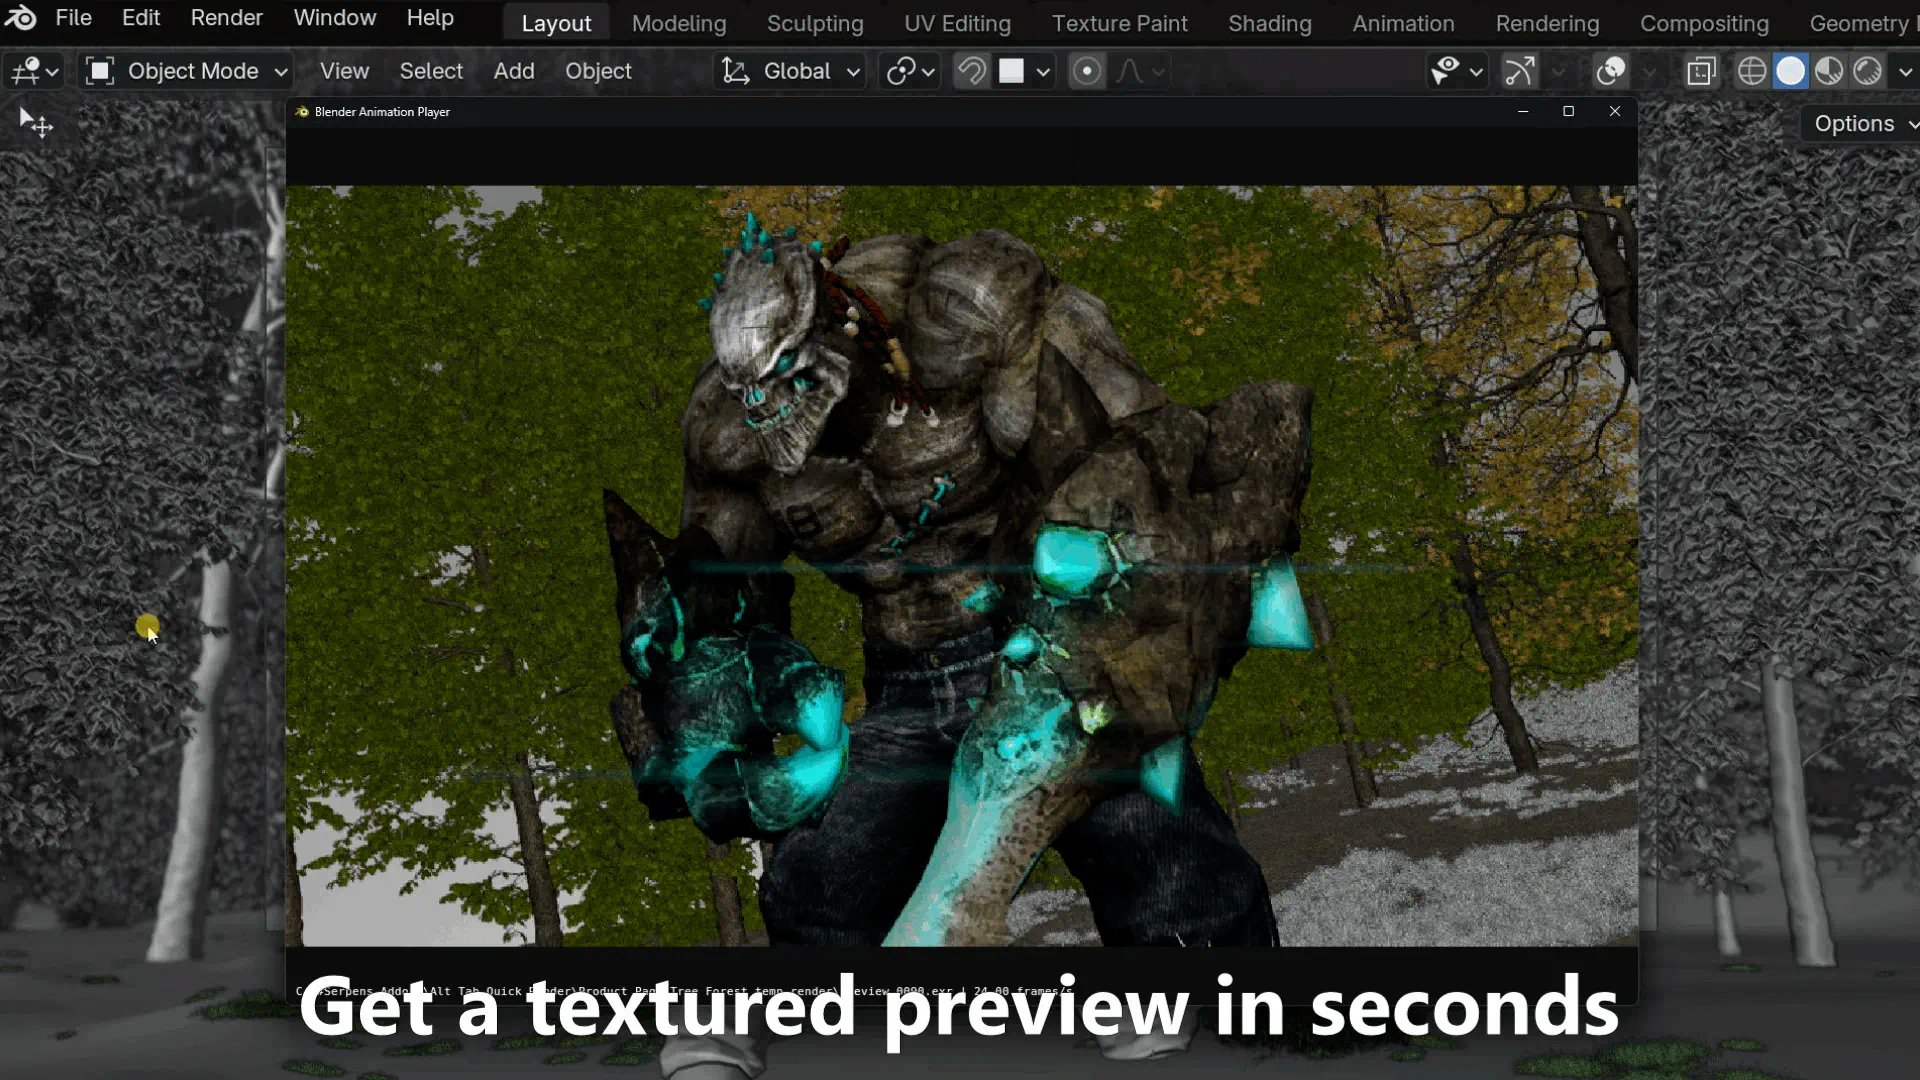Screen dimensions: 1920x1080
Task: Enable rendered viewport shading
Action: (x=1870, y=70)
